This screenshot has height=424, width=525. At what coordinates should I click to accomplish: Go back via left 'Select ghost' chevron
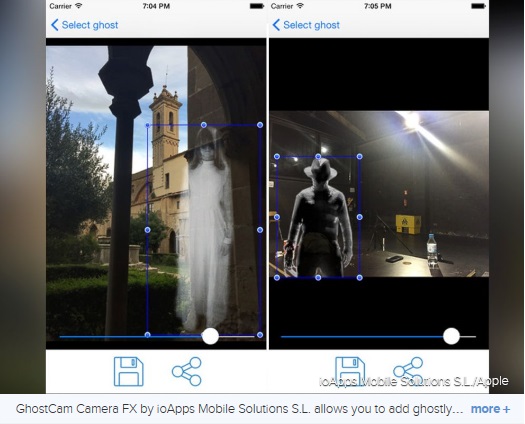coord(55,25)
